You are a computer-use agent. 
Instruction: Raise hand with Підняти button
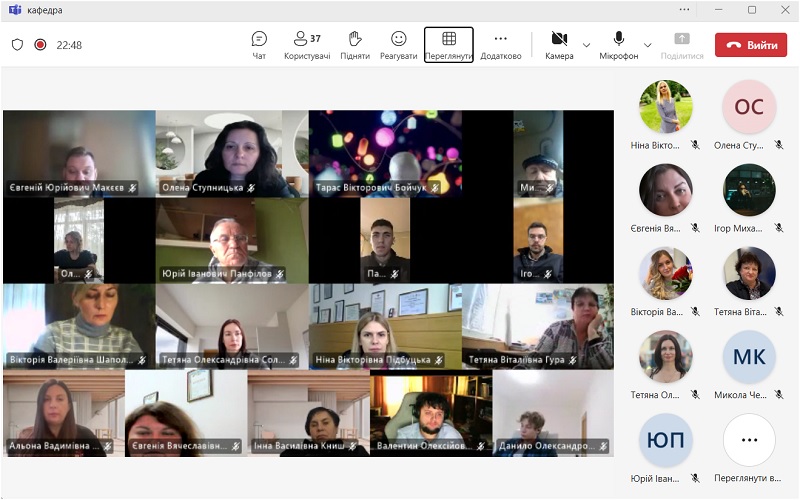355,45
